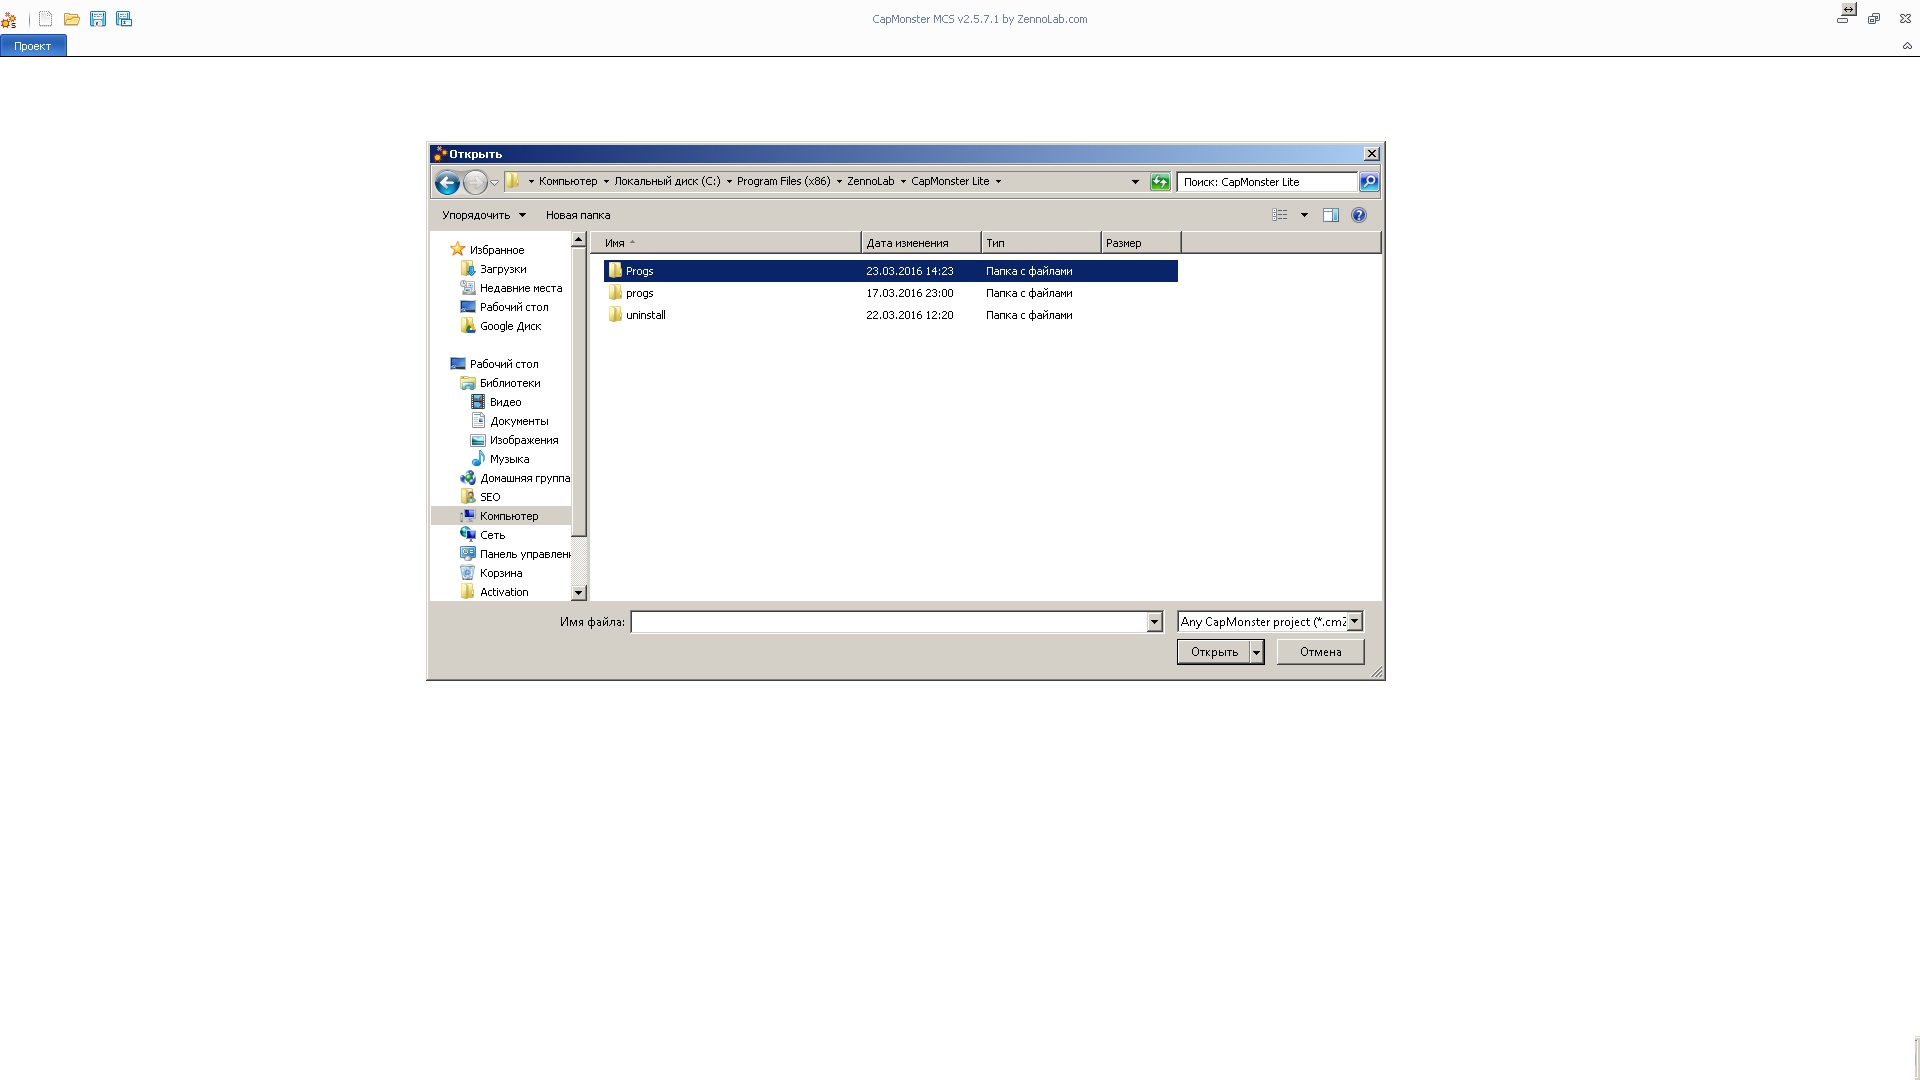This screenshot has height=1080, width=1920.
Task: Sort by Дата изменения column header
Action: (x=921, y=243)
